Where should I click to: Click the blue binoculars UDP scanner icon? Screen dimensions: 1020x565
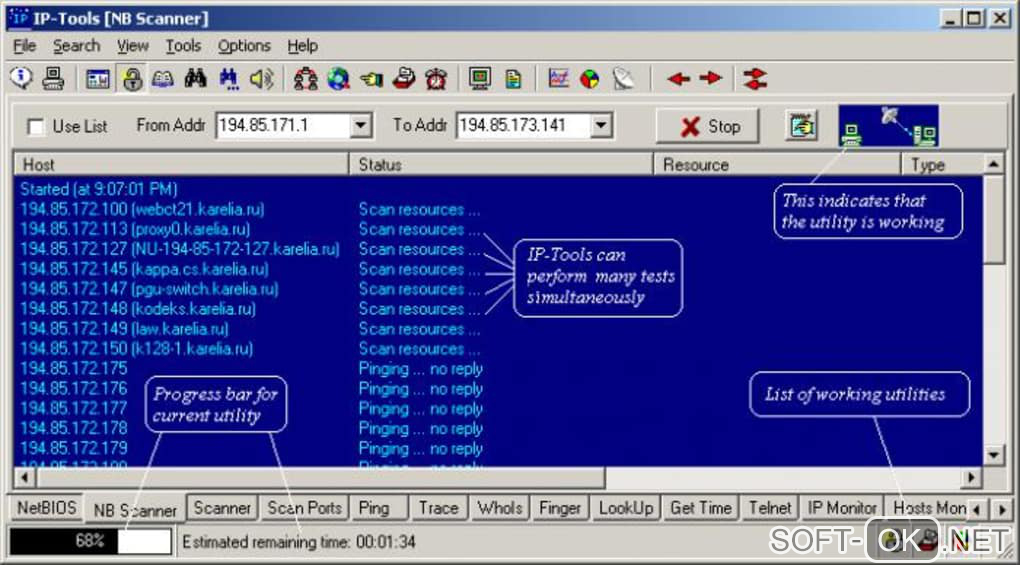point(228,79)
